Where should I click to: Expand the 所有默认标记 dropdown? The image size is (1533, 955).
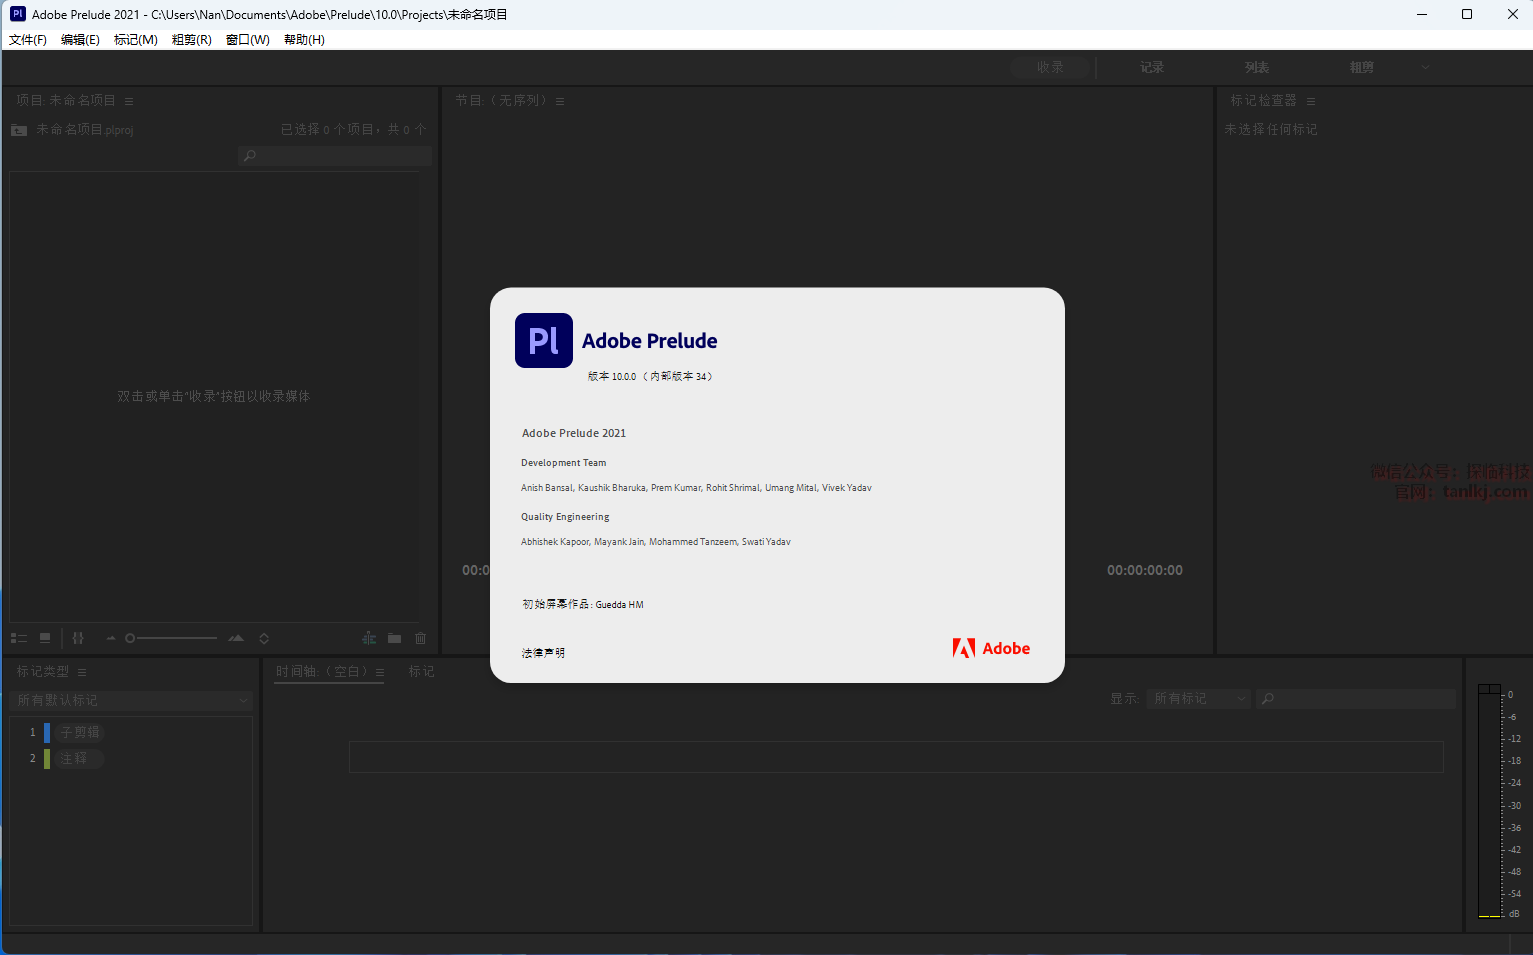pos(131,700)
